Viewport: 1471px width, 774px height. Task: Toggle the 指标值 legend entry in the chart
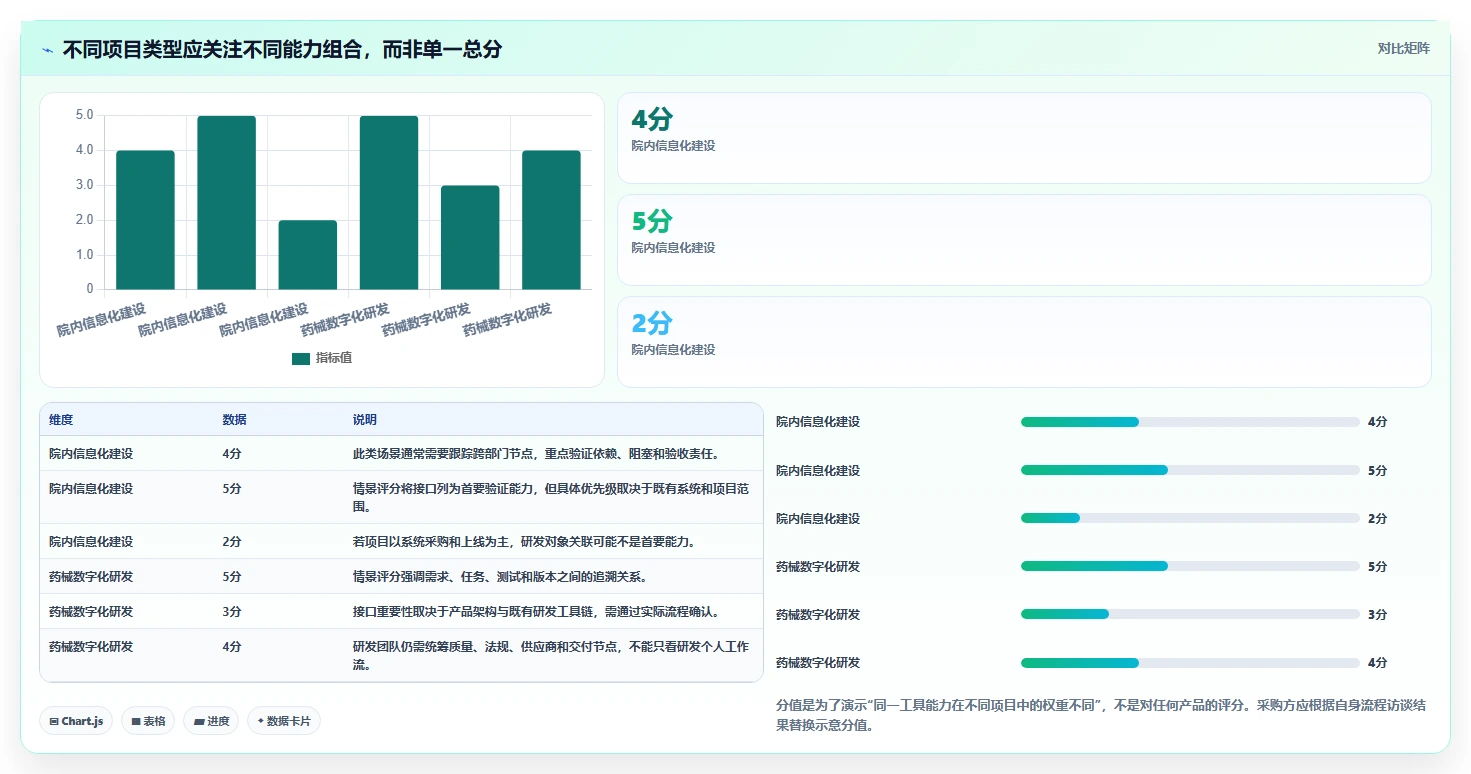click(322, 358)
